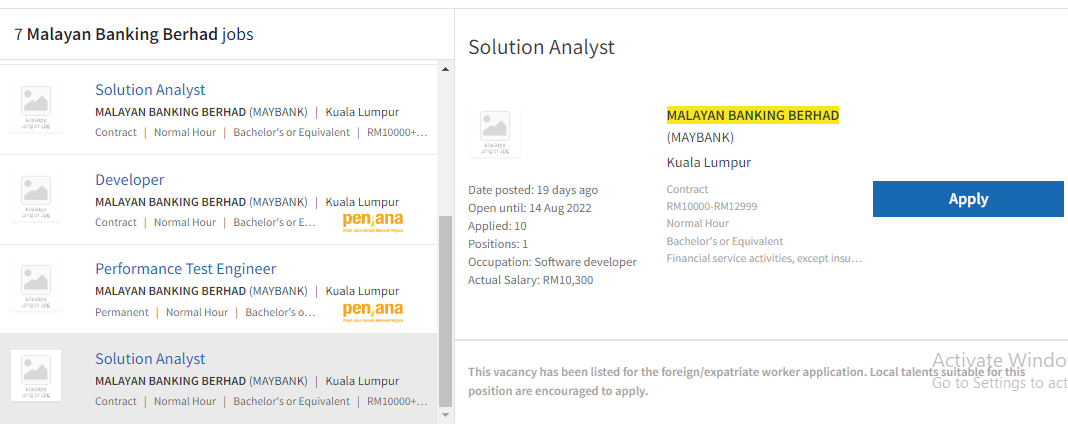The height and width of the screenshot is (424, 1068).
Task: Click the highlighted MALAYAN BANKING BERHAD company name
Action: coord(753,115)
